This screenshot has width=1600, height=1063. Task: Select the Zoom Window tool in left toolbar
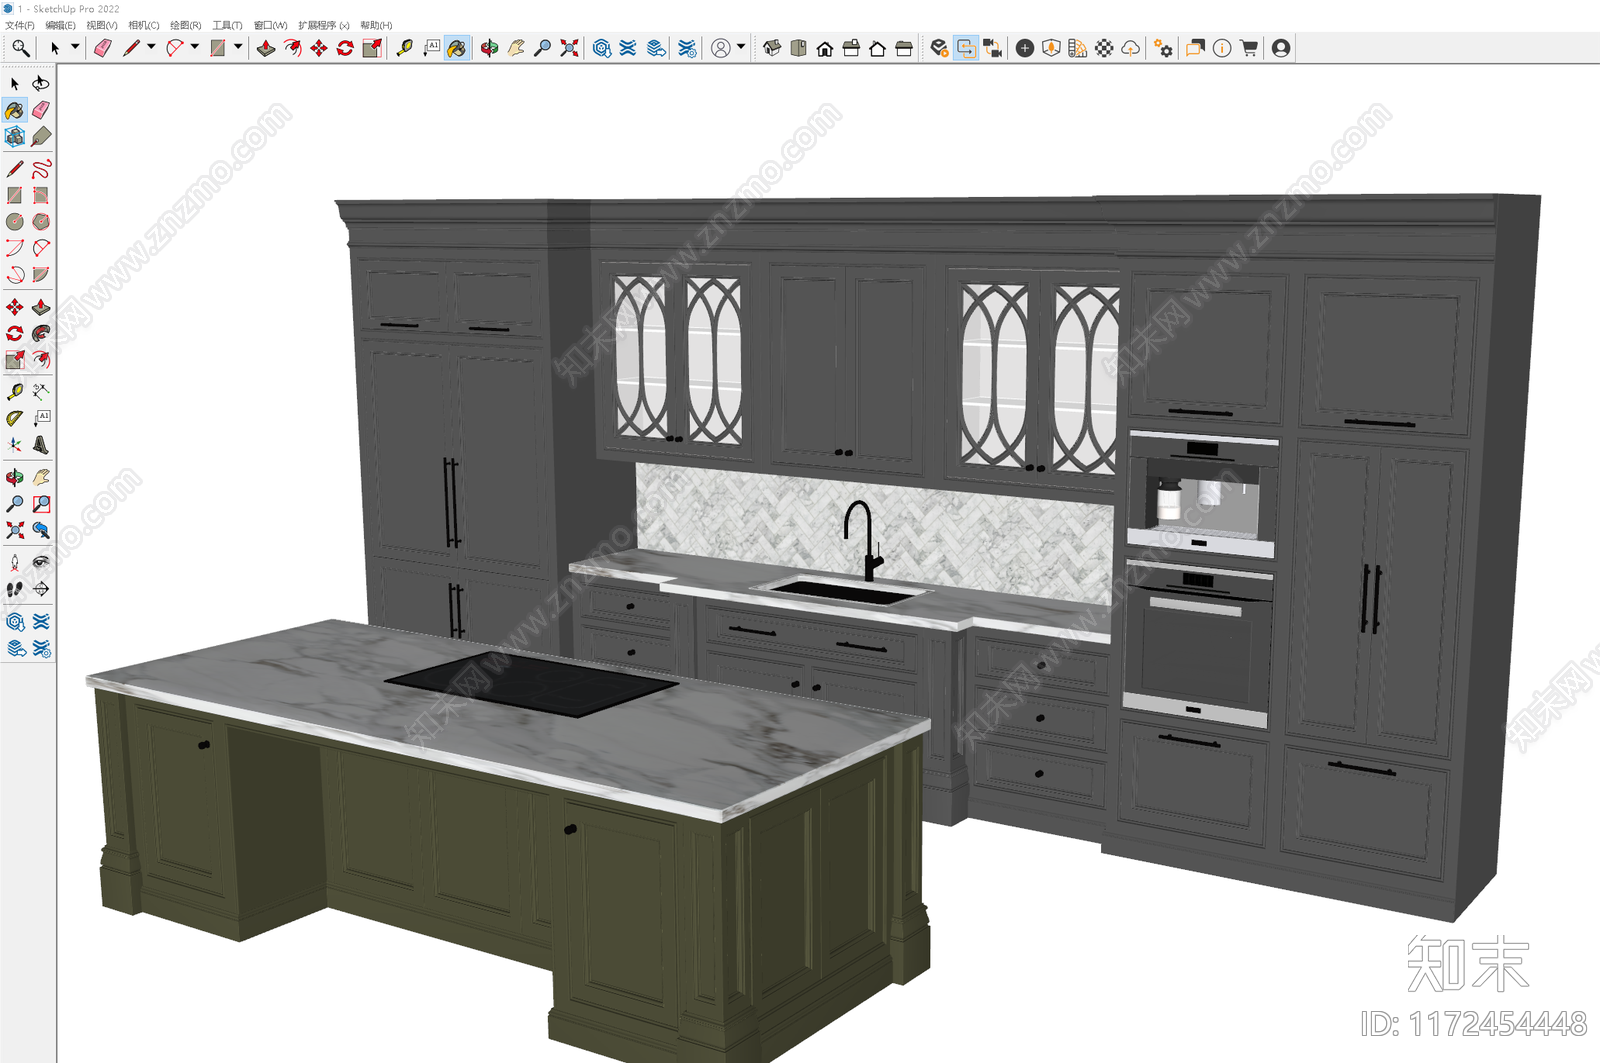[41, 504]
